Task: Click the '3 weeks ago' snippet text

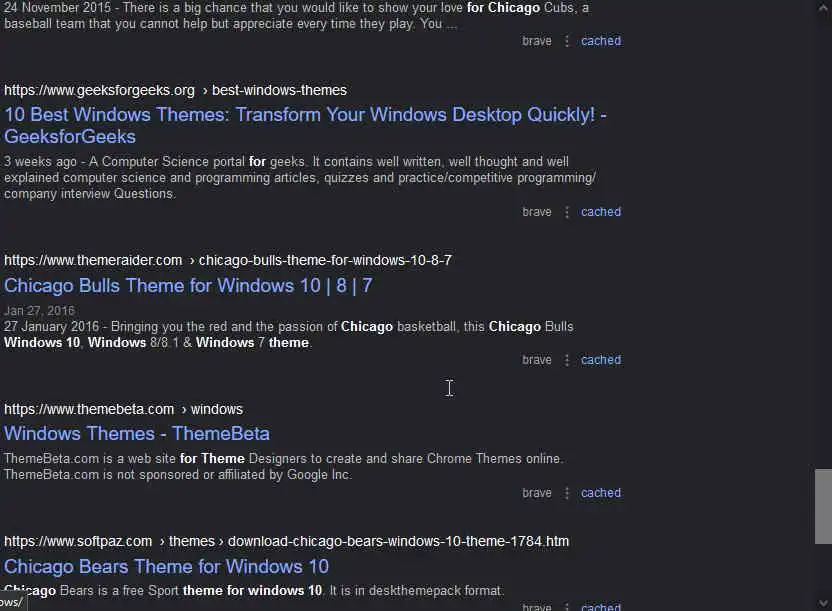Action: tap(40, 161)
